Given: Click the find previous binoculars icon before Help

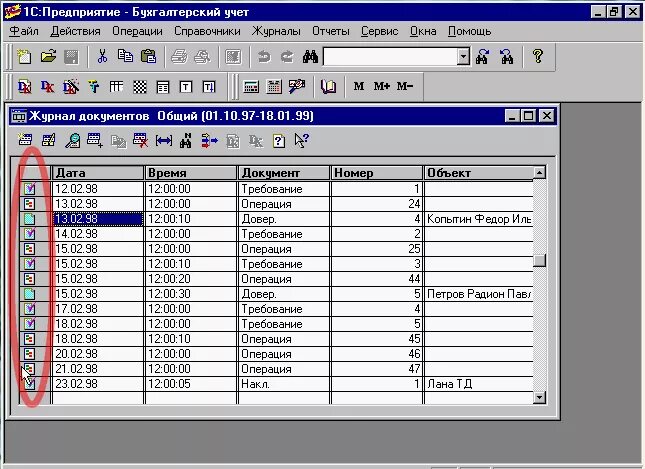Looking at the screenshot, I should click(x=506, y=56).
